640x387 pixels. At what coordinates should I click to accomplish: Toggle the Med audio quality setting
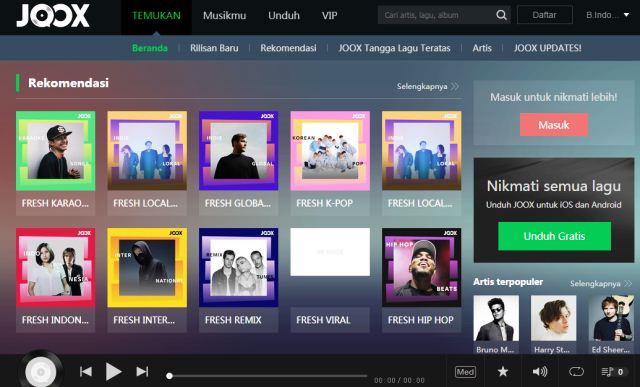[465, 372]
